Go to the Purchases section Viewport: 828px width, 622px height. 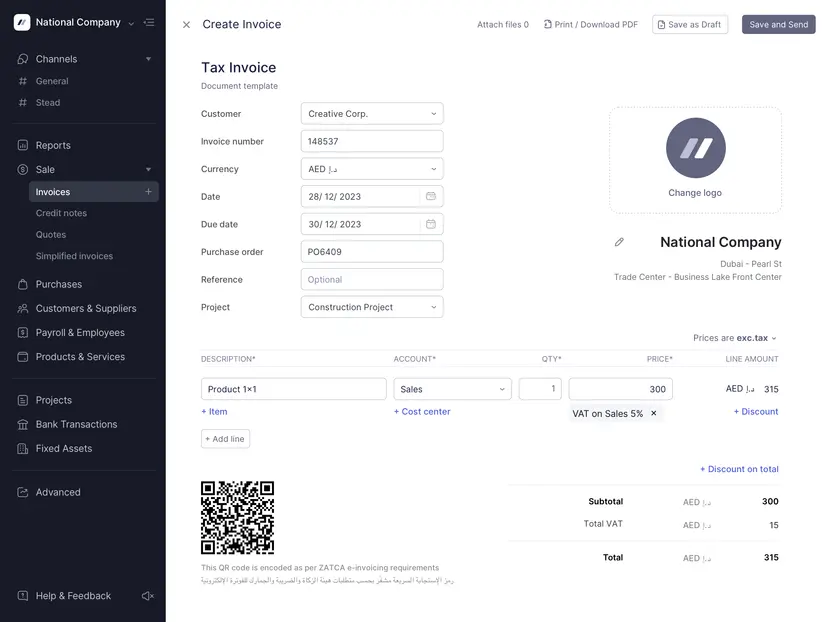(x=59, y=284)
